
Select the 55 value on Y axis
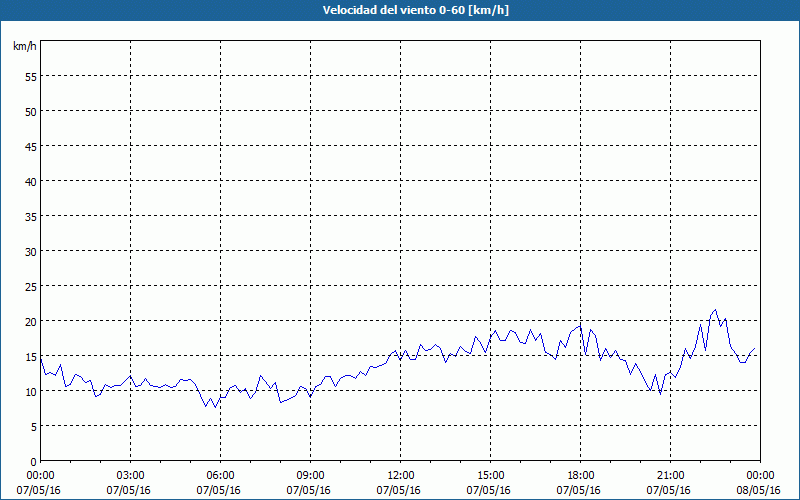click(x=31, y=77)
